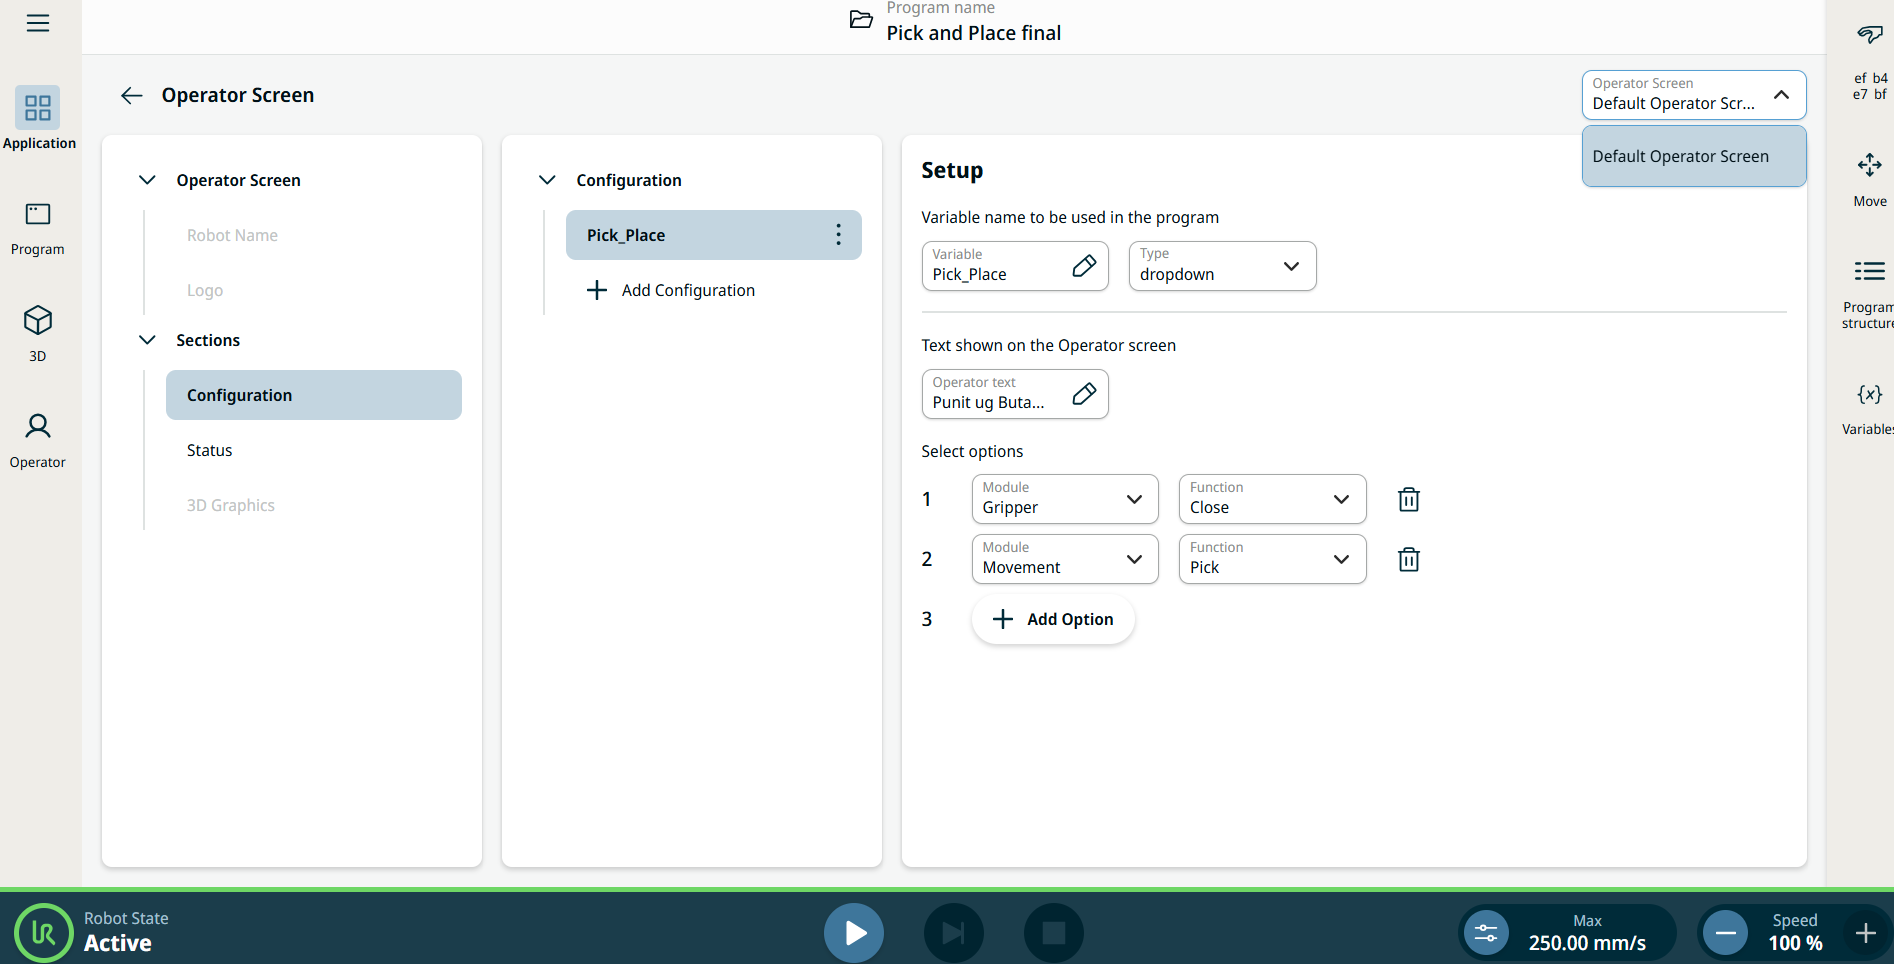Open the Move panel
The width and height of the screenshot is (1894, 964).
1869,178
